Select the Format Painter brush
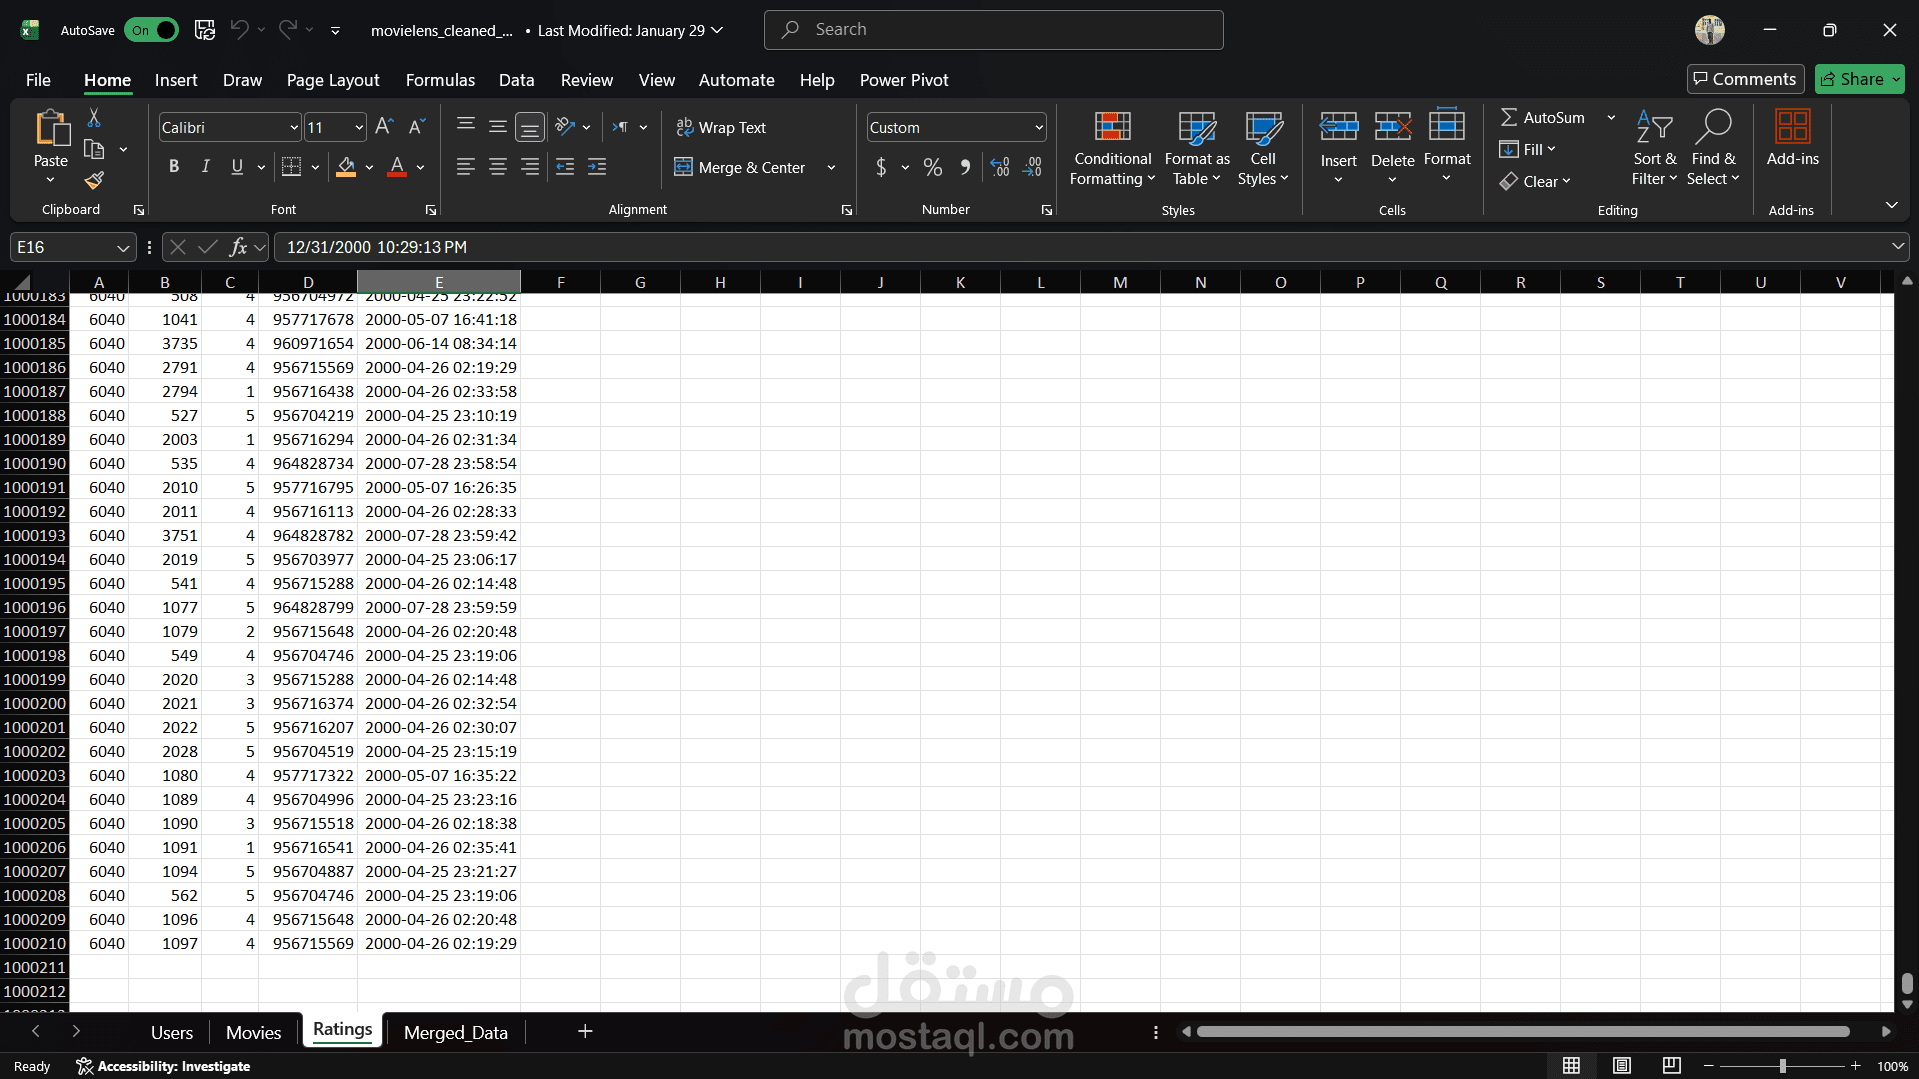The image size is (1919, 1079). point(94,180)
